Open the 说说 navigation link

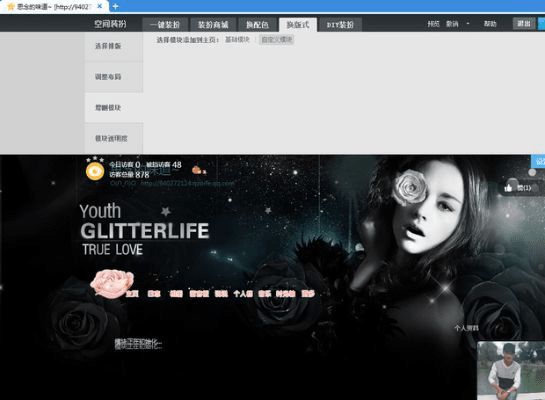click(x=221, y=294)
